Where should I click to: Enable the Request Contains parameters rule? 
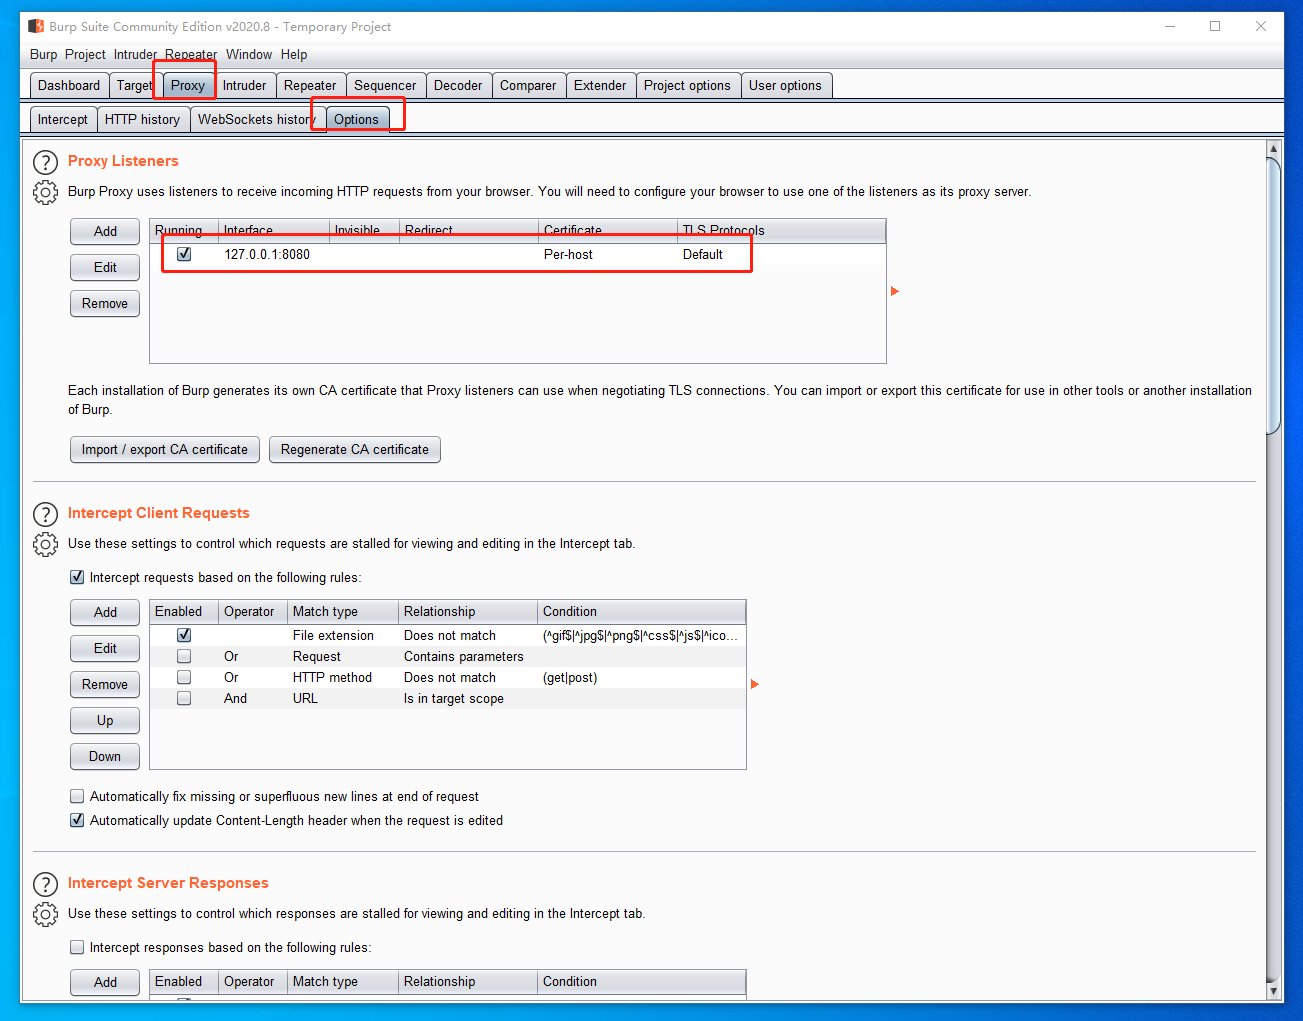[x=184, y=656]
